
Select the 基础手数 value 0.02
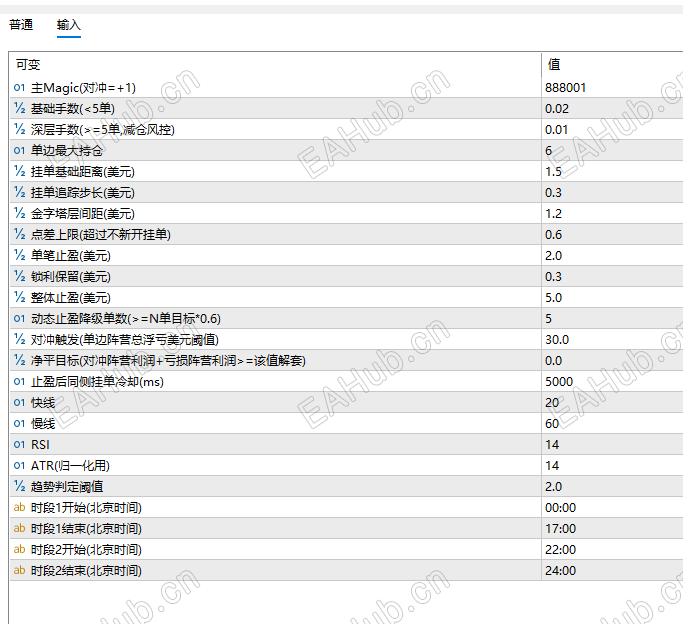point(557,109)
